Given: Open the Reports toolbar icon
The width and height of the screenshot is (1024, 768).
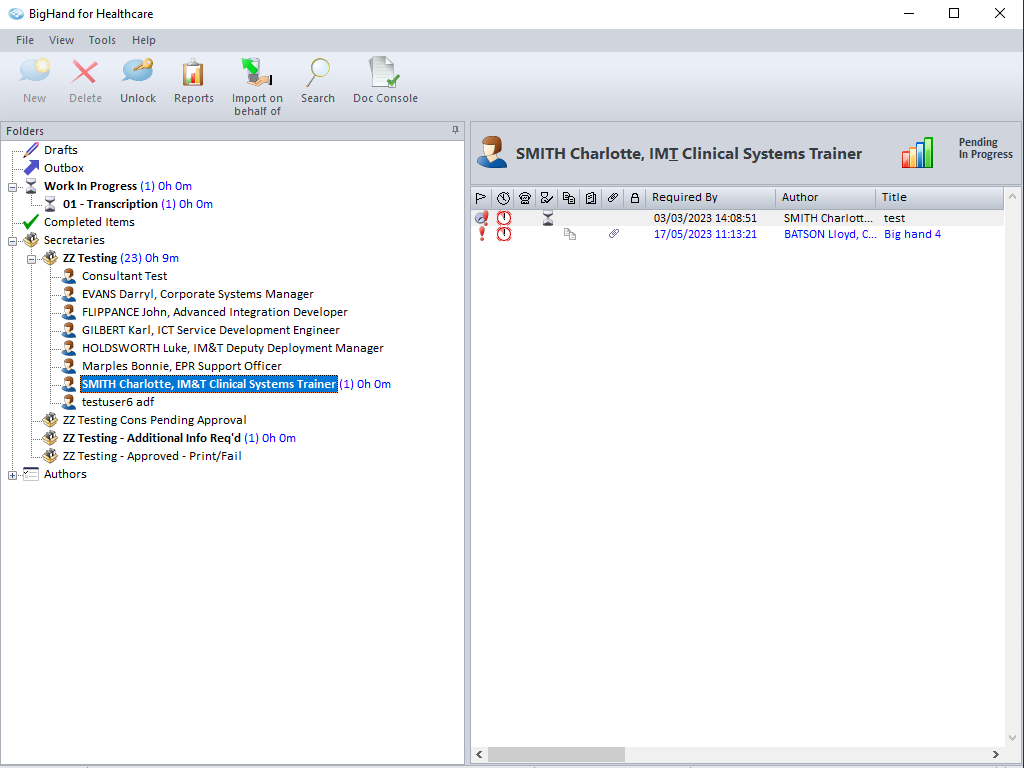Looking at the screenshot, I should [193, 72].
